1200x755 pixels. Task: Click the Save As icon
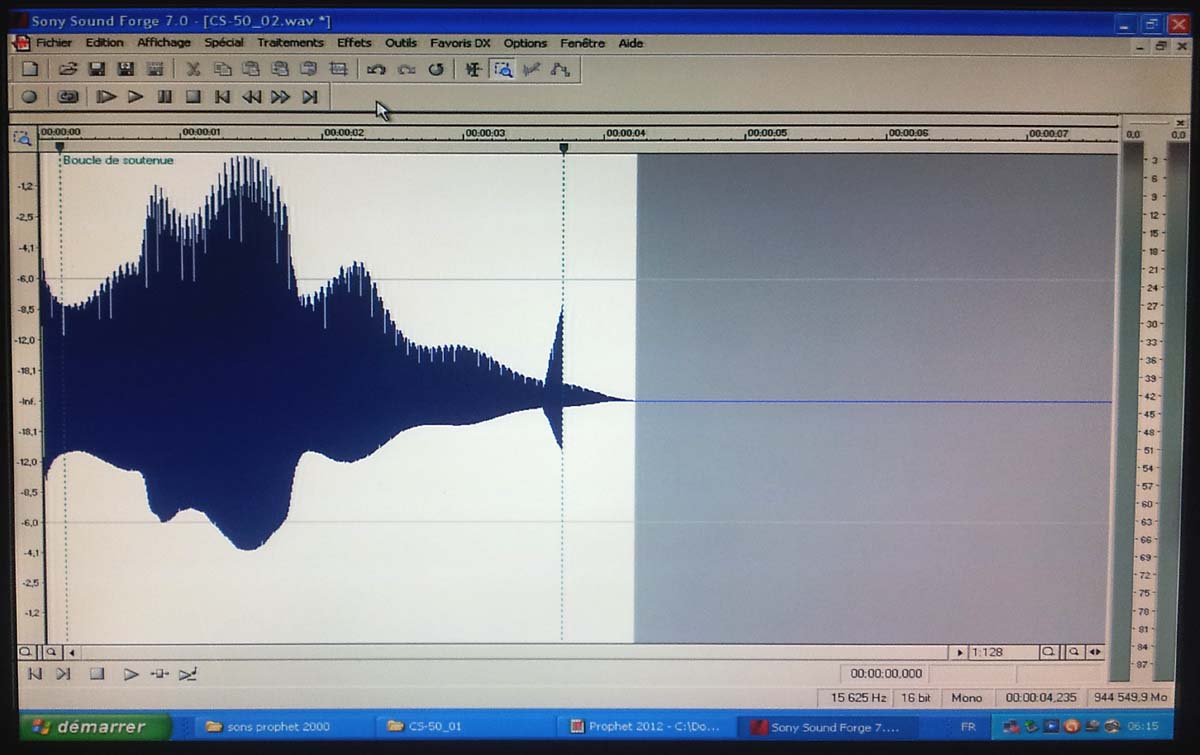click(x=125, y=69)
